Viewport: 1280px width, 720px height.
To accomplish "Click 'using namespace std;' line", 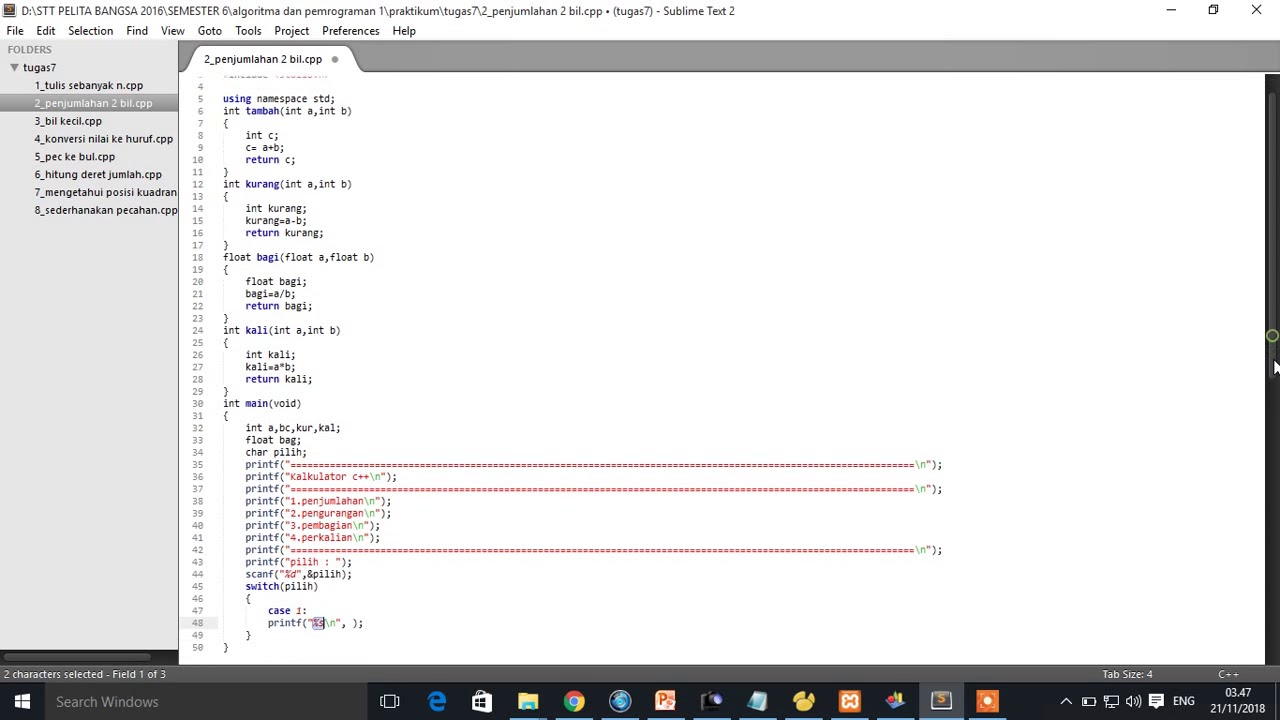I will (279, 99).
